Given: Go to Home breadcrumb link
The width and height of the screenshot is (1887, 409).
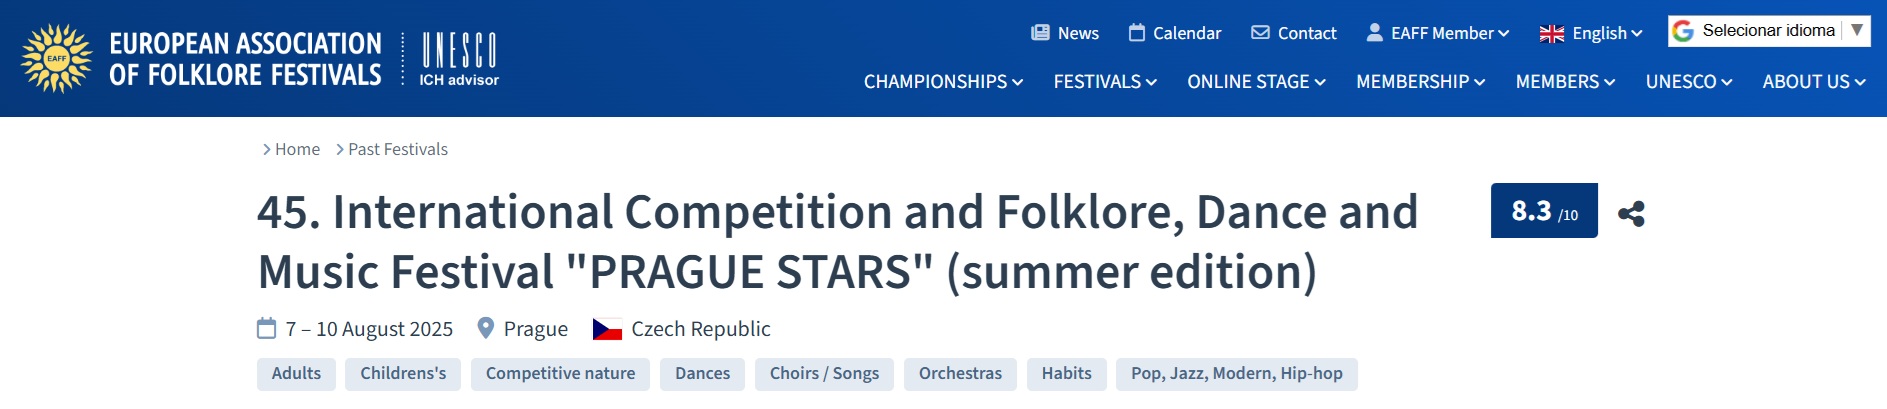Looking at the screenshot, I should (x=297, y=149).
